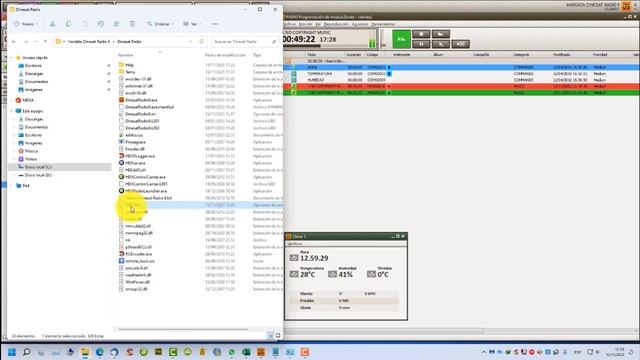Collapse the Este equipo tree node

point(11,111)
